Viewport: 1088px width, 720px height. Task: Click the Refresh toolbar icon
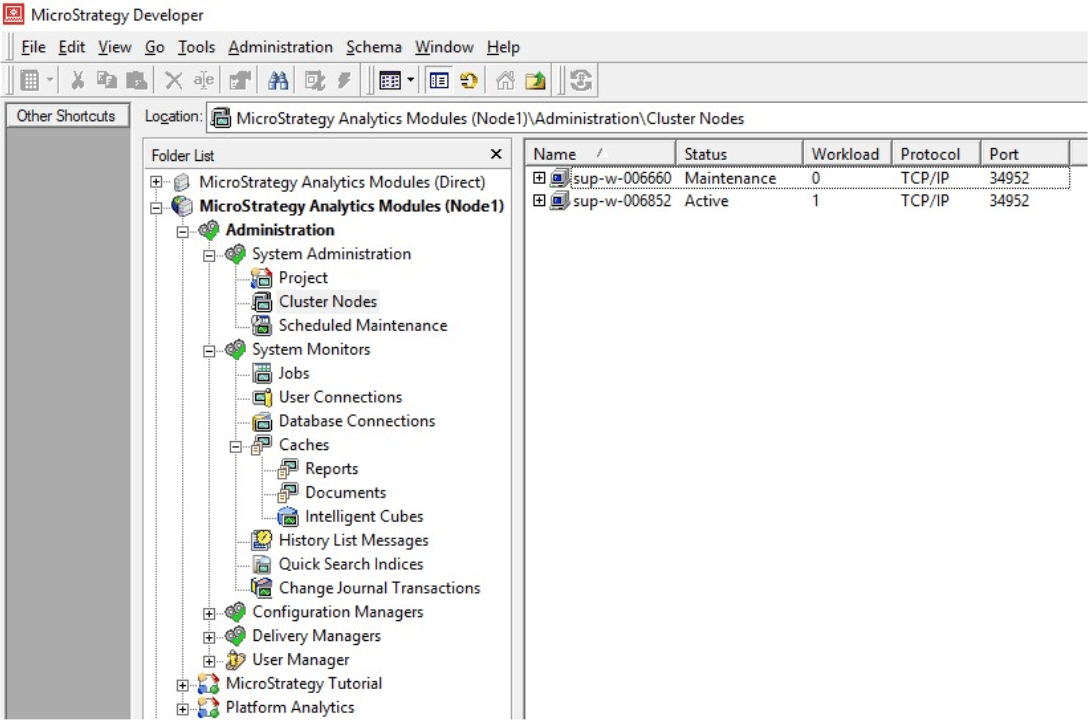tap(470, 80)
